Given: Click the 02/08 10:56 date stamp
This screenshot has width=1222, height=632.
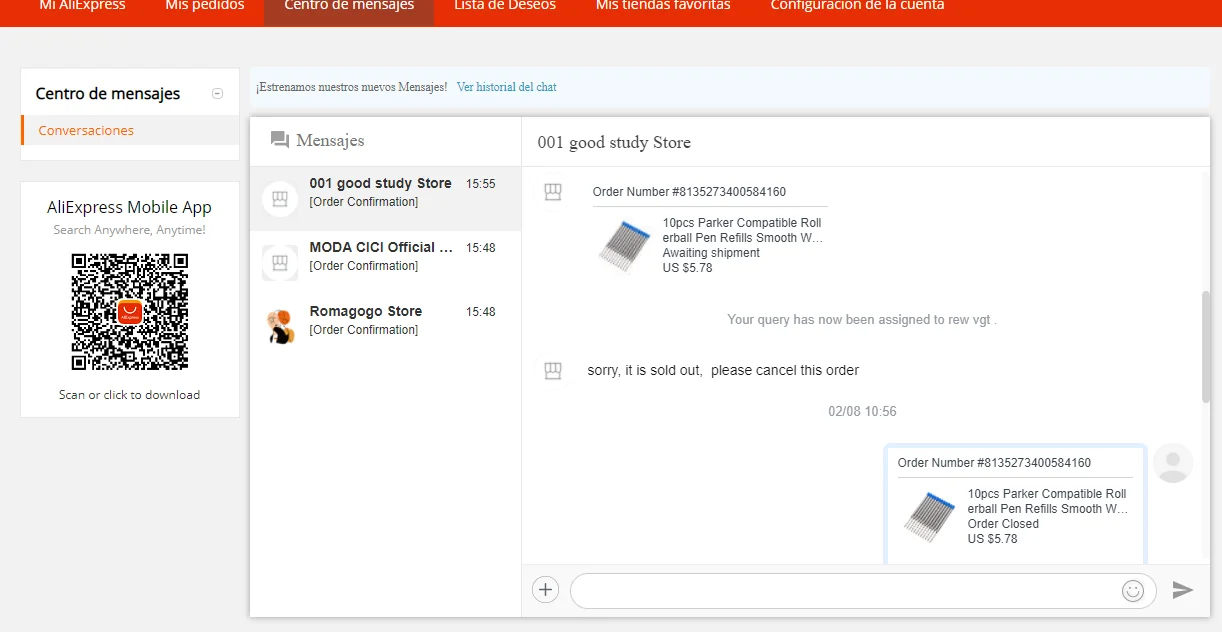Looking at the screenshot, I should click(862, 412).
